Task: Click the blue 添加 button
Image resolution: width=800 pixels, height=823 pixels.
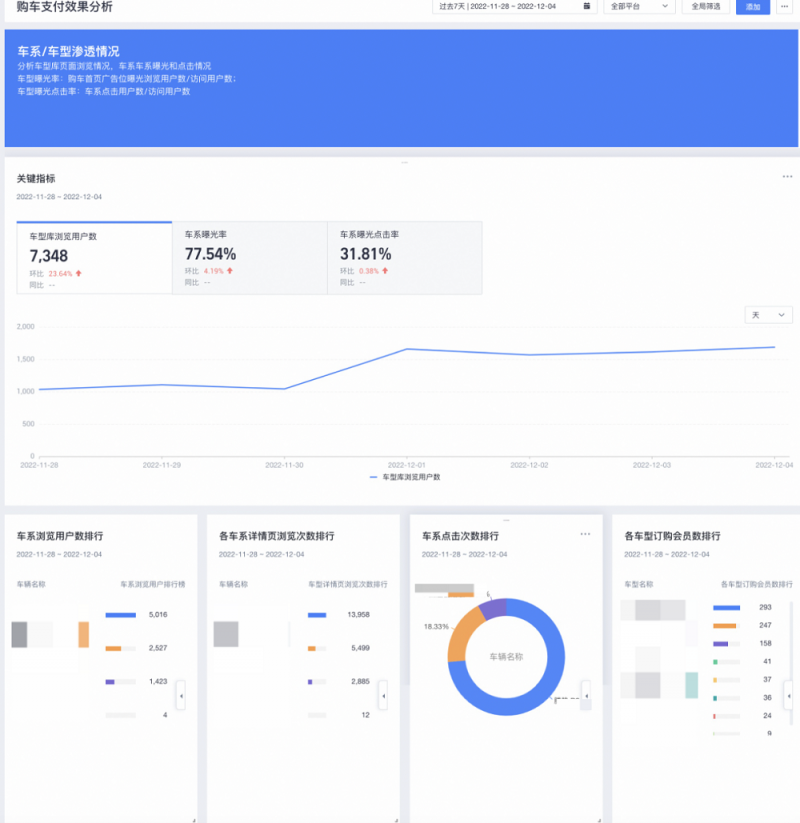Action: [x=753, y=6]
